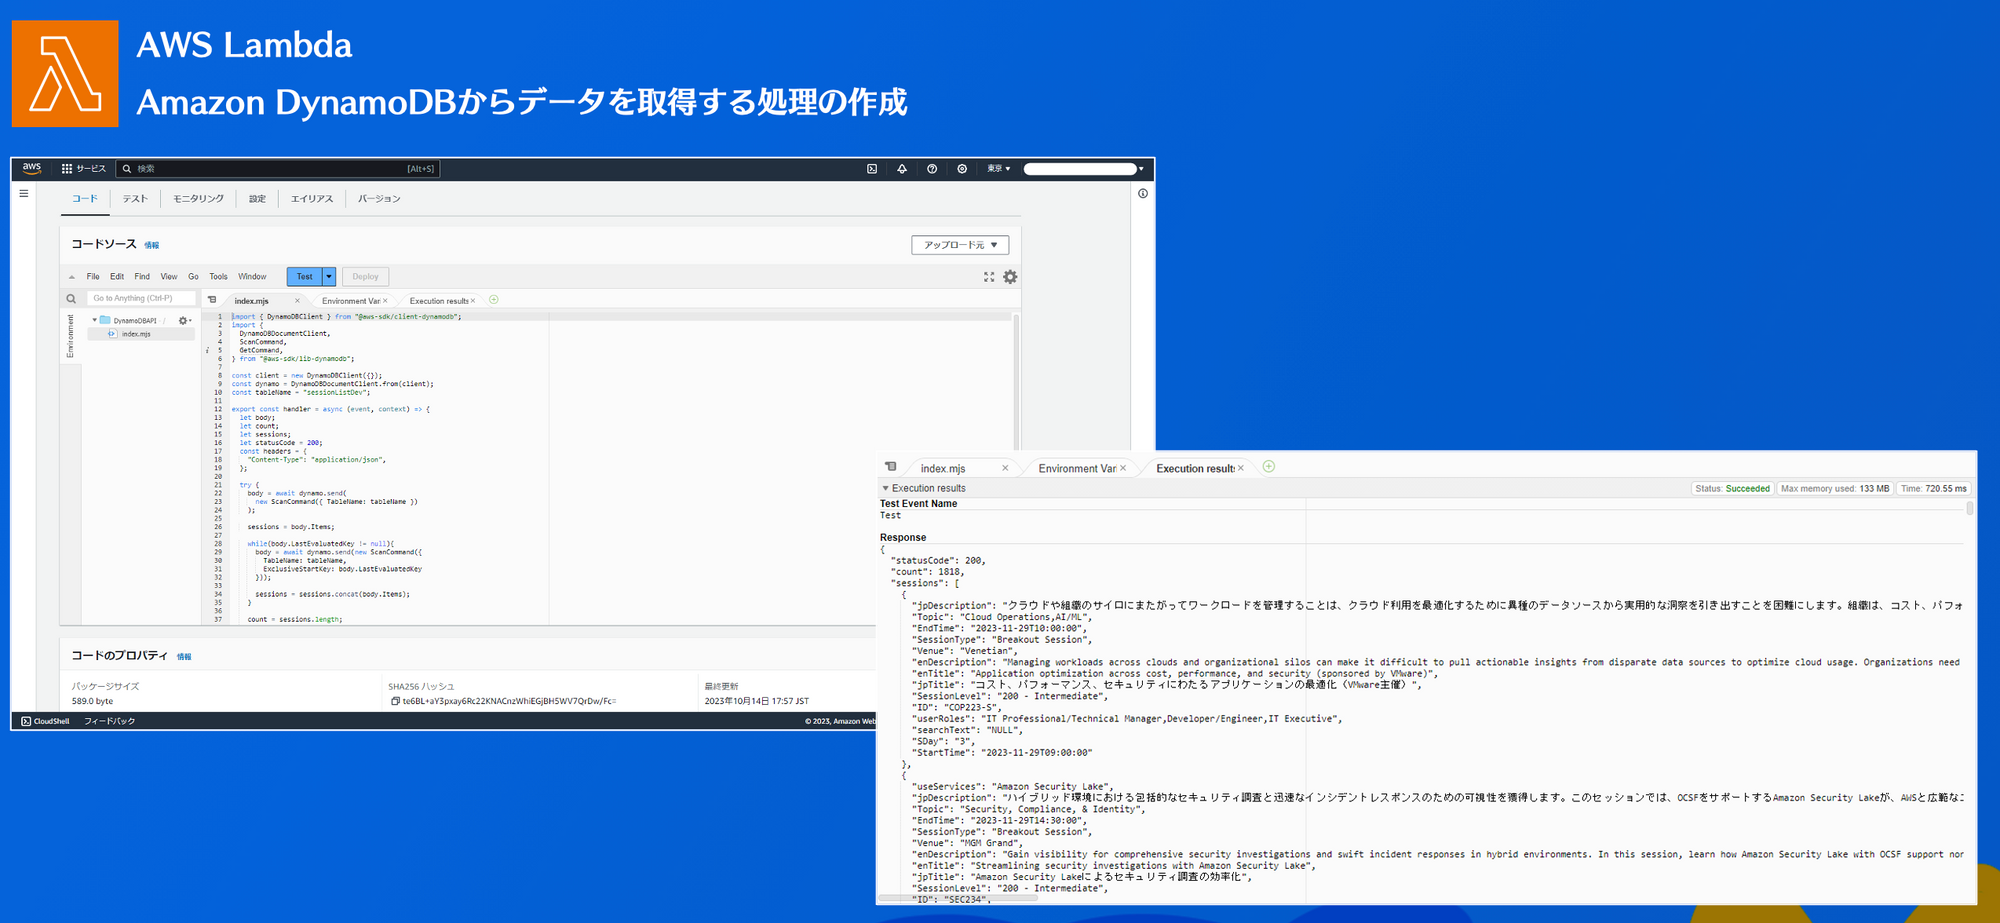2000x923 pixels.
Task: Open the 情報 link beside コードのプロパティ
Action: tap(184, 657)
